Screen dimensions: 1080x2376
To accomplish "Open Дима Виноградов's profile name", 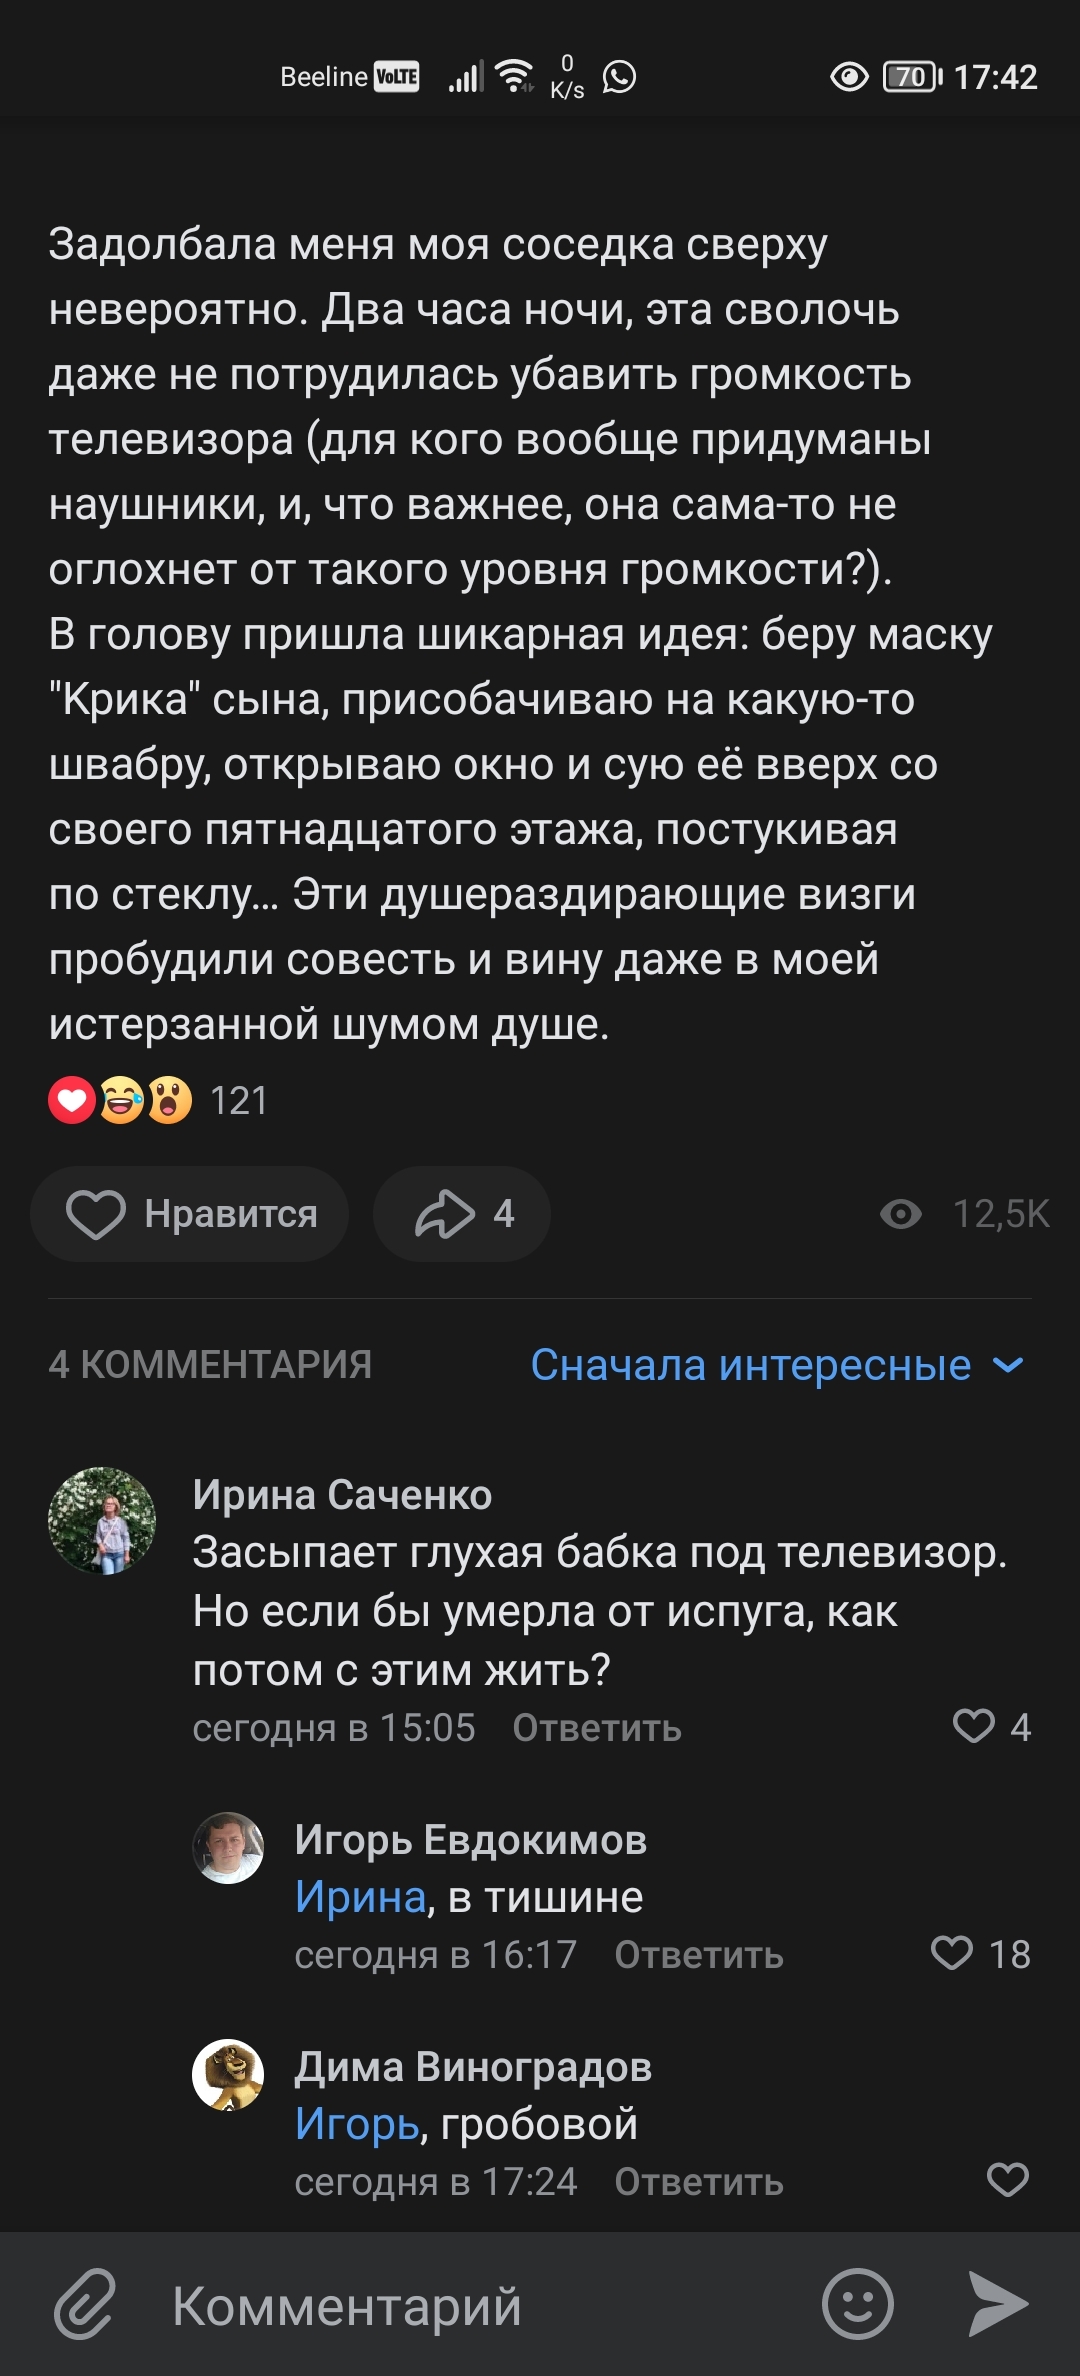I will [x=473, y=2066].
